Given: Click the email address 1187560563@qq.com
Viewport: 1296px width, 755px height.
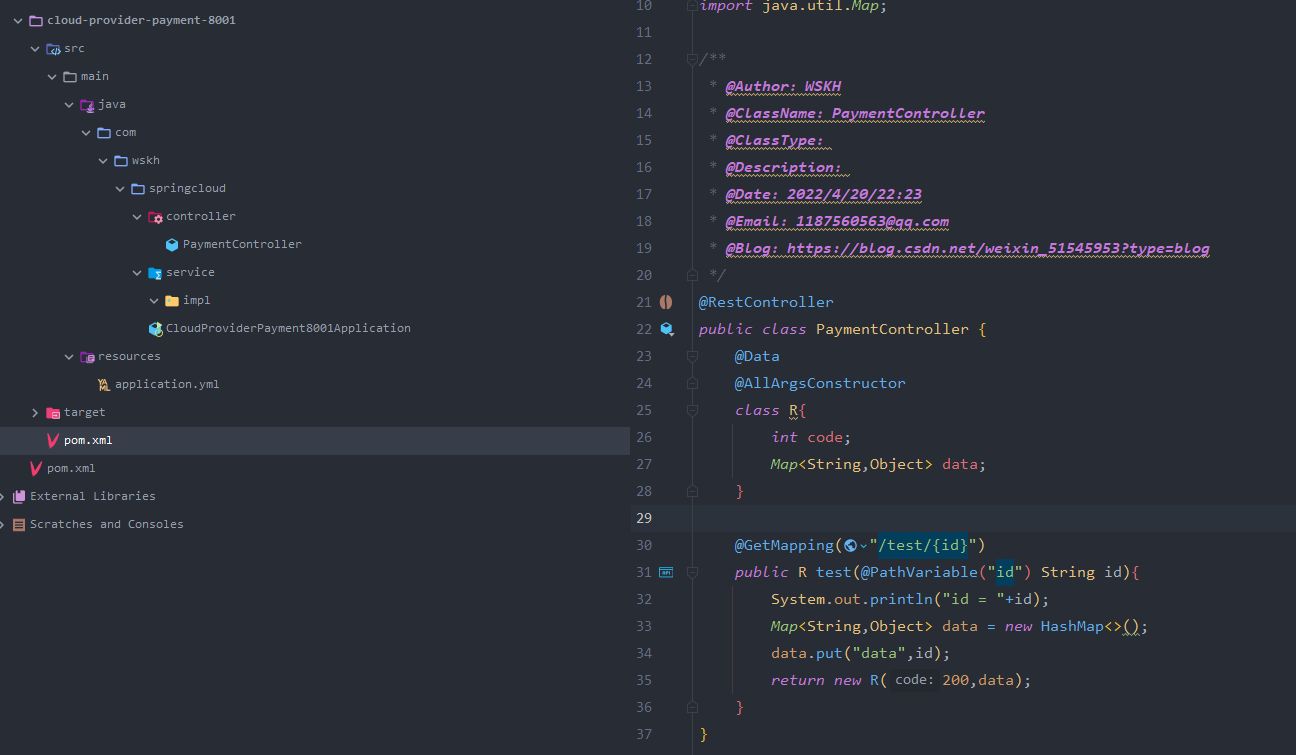Looking at the screenshot, I should (872, 221).
